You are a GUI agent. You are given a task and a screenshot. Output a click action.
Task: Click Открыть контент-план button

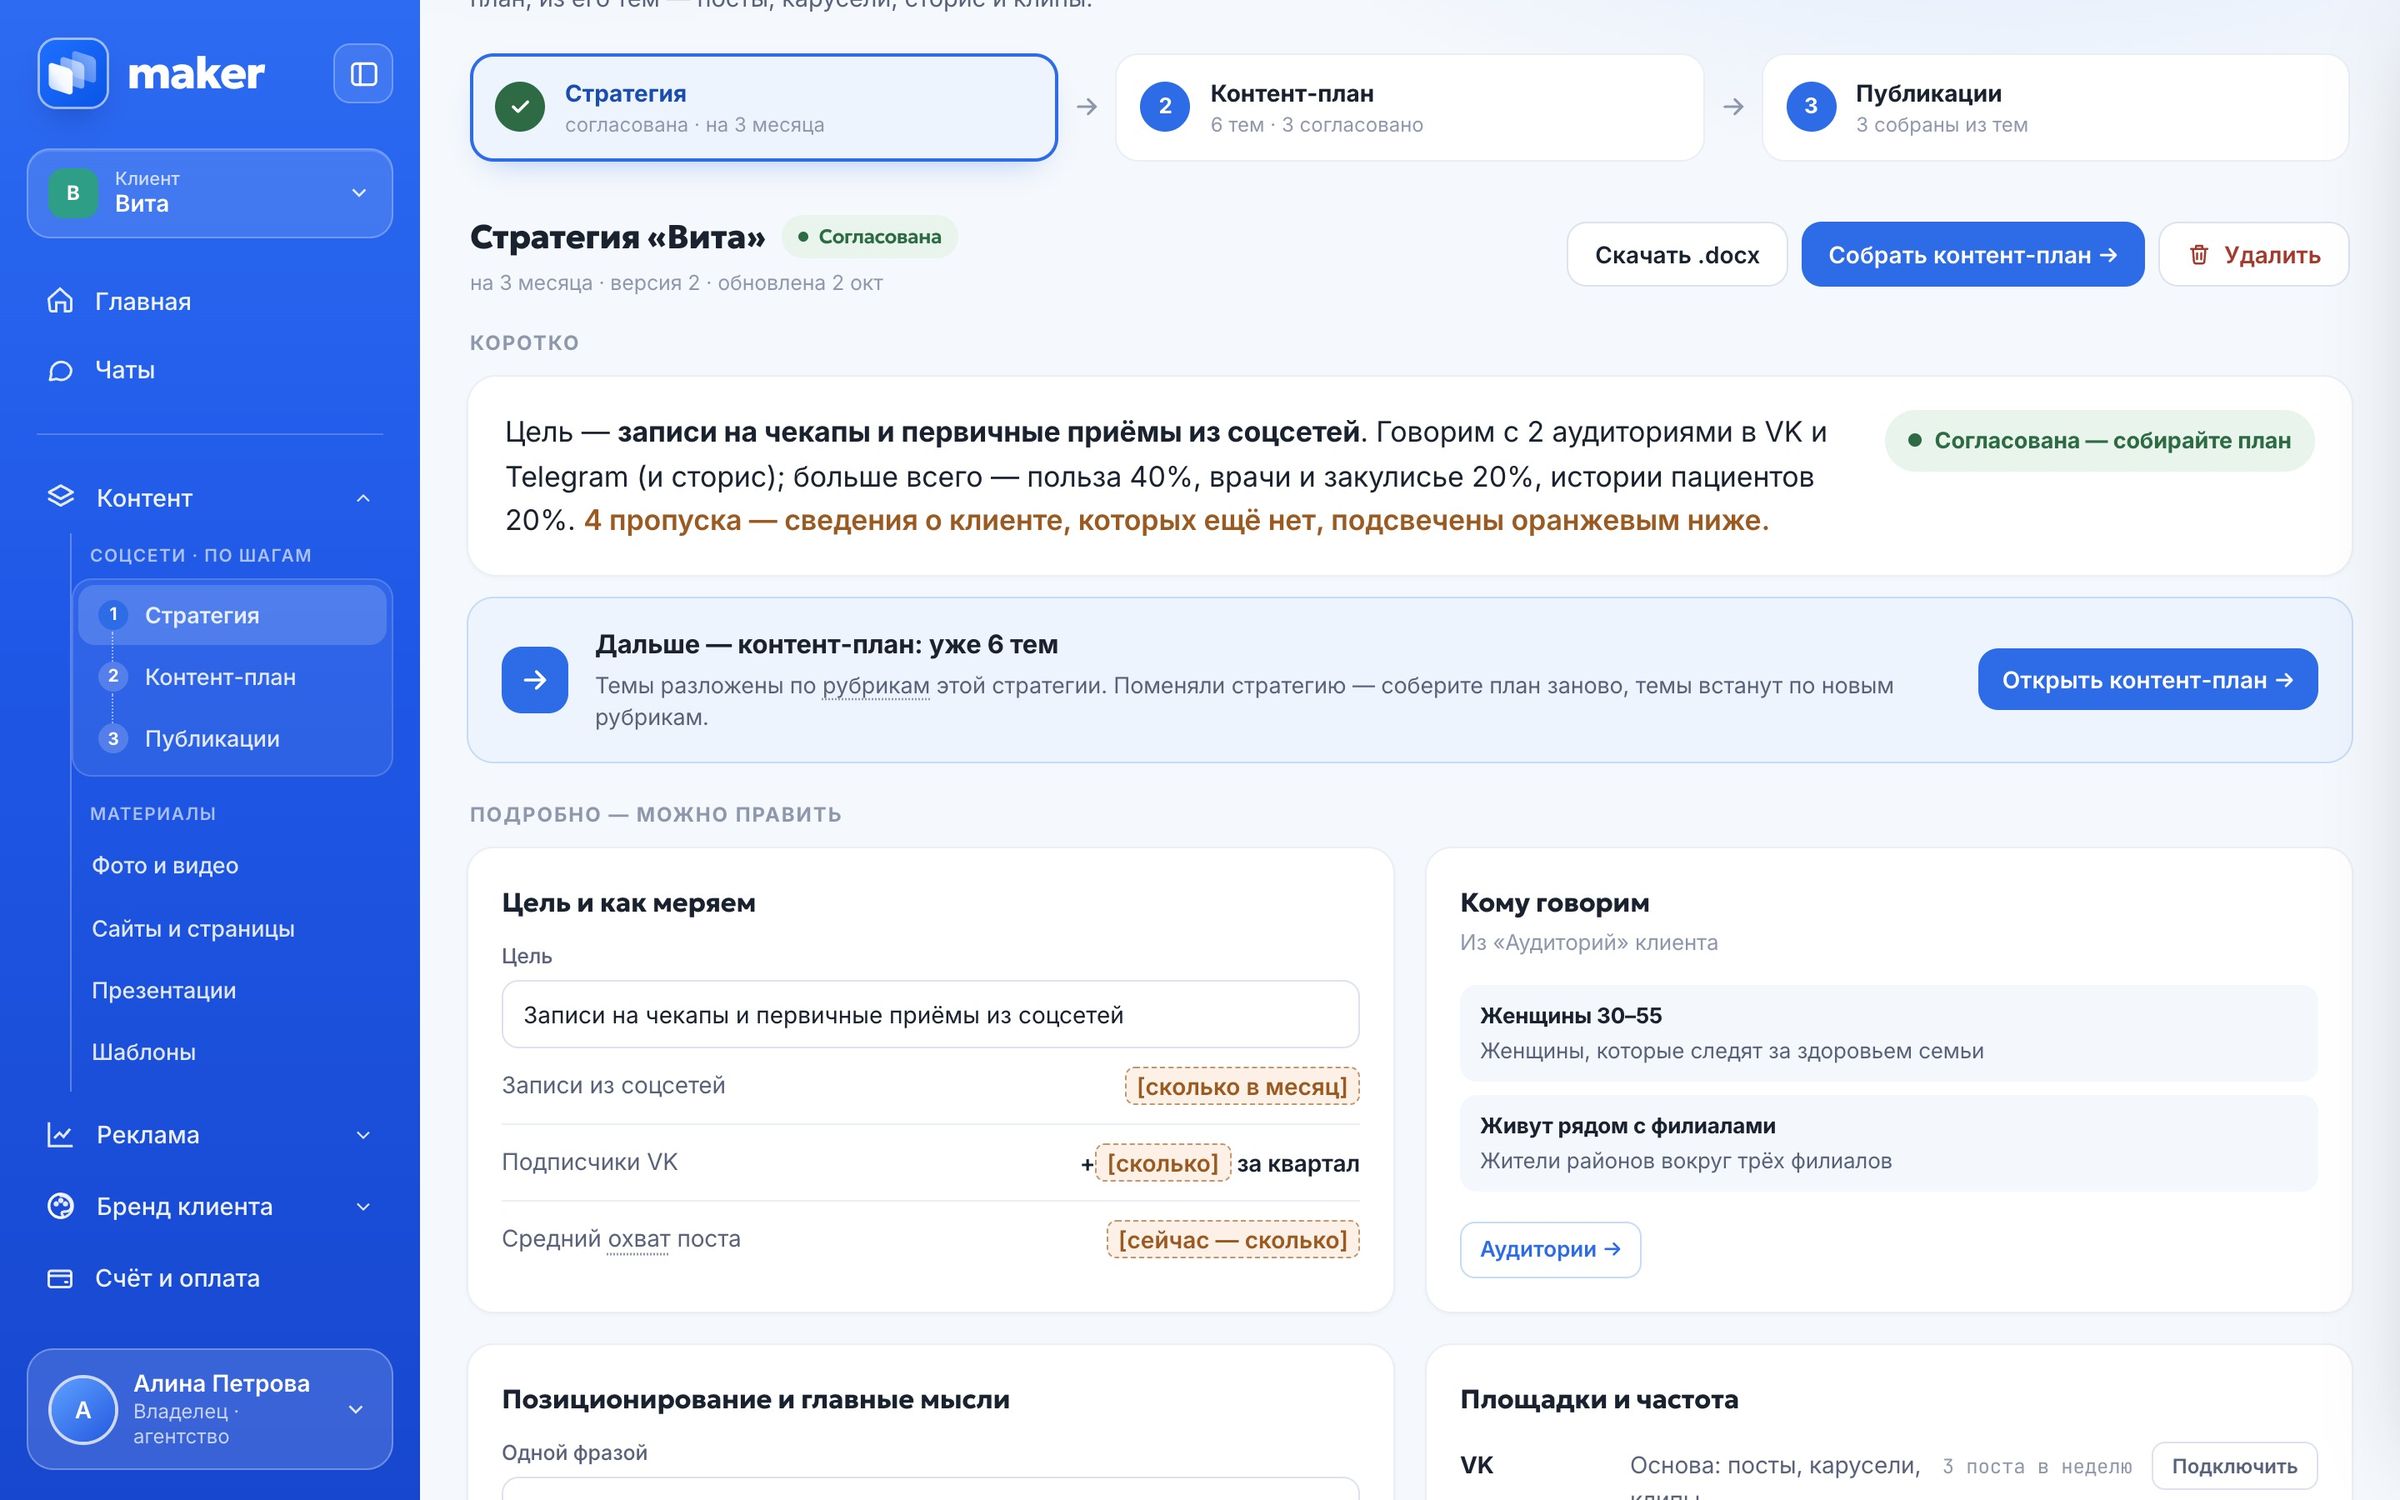coord(2147,680)
